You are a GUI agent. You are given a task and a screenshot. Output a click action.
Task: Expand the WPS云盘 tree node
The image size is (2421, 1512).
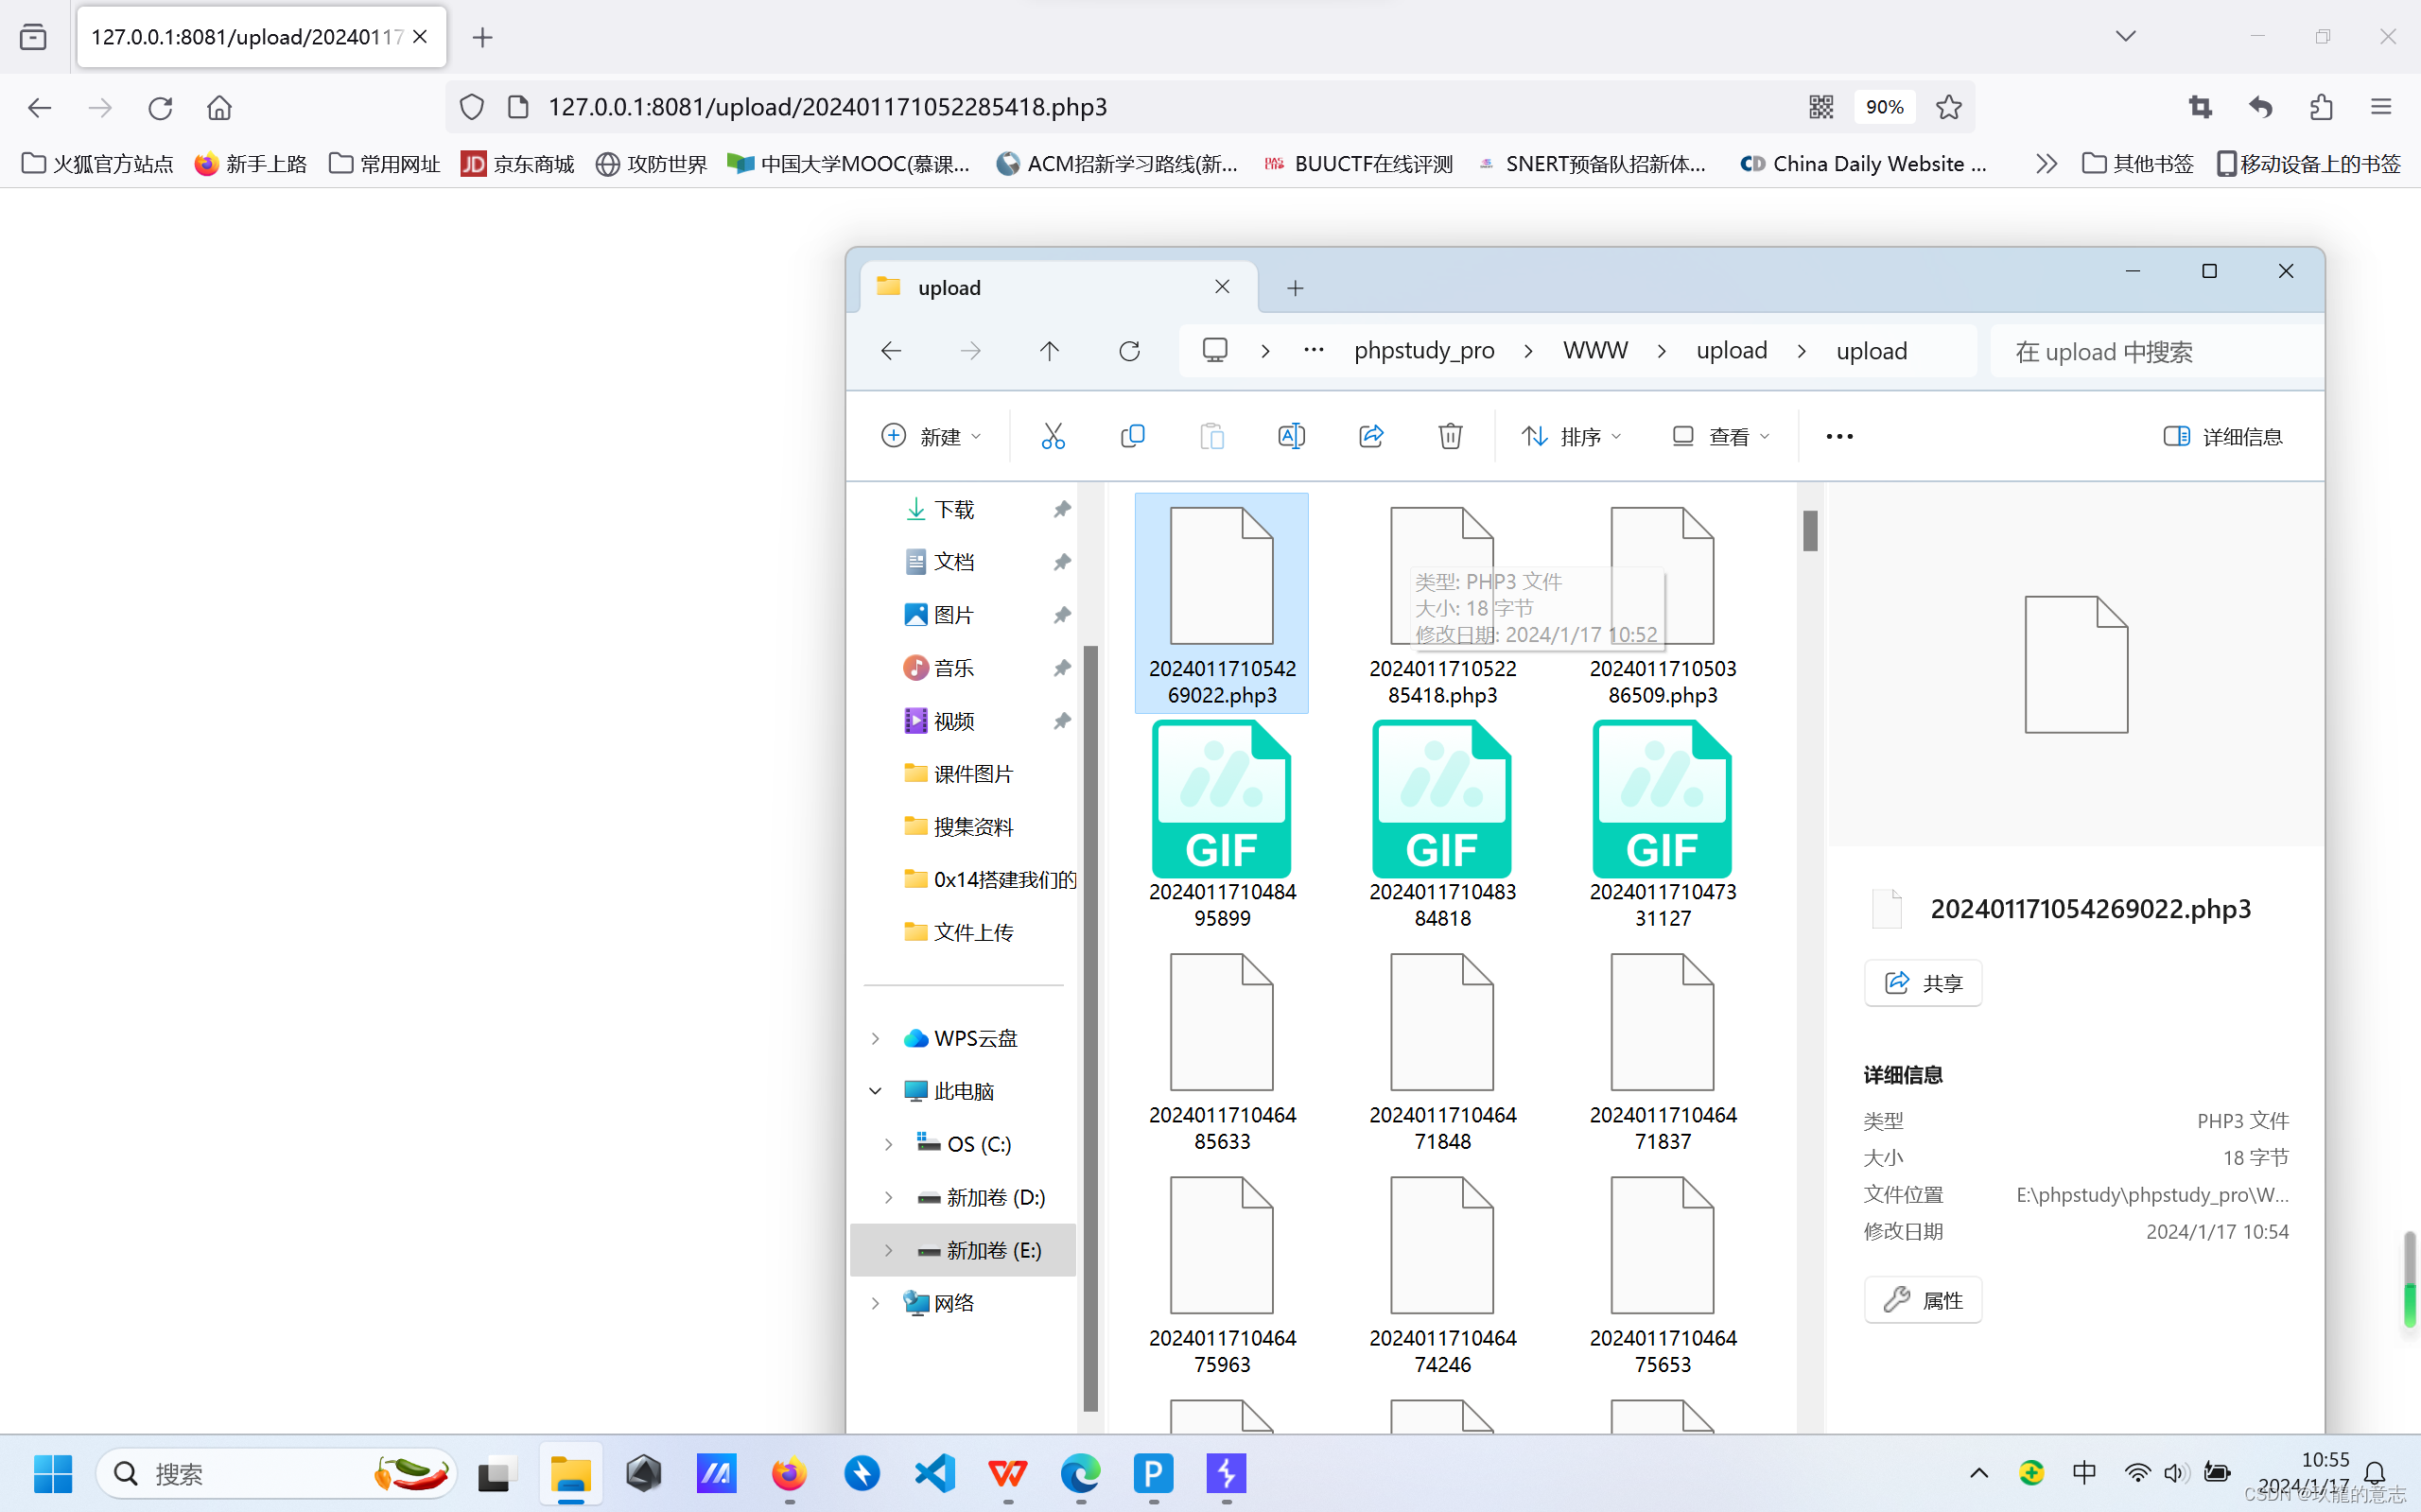pos(875,1038)
